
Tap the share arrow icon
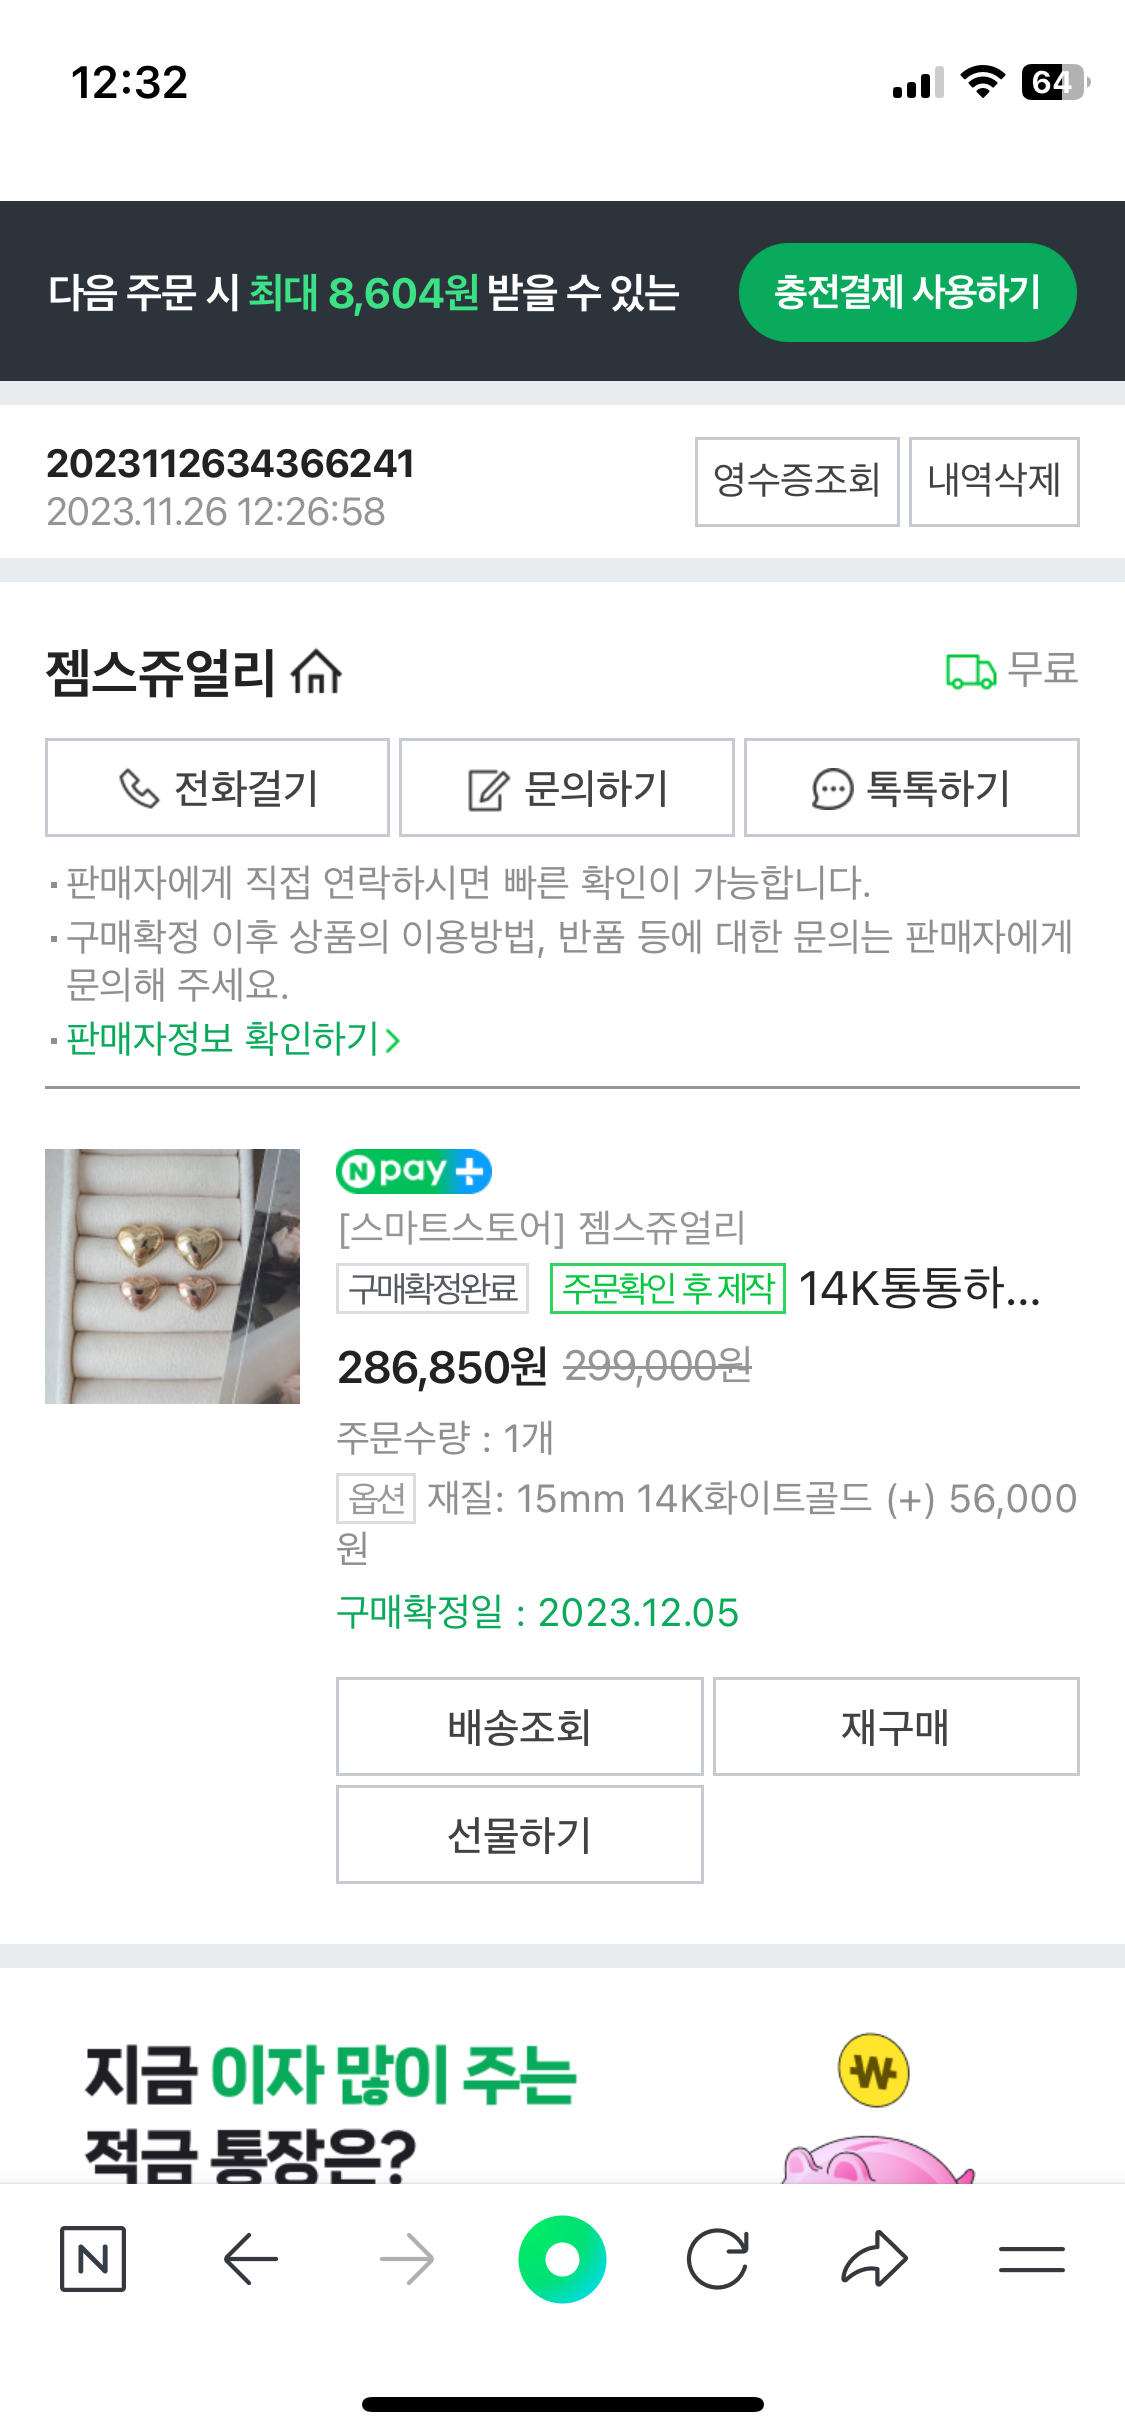(874, 2258)
